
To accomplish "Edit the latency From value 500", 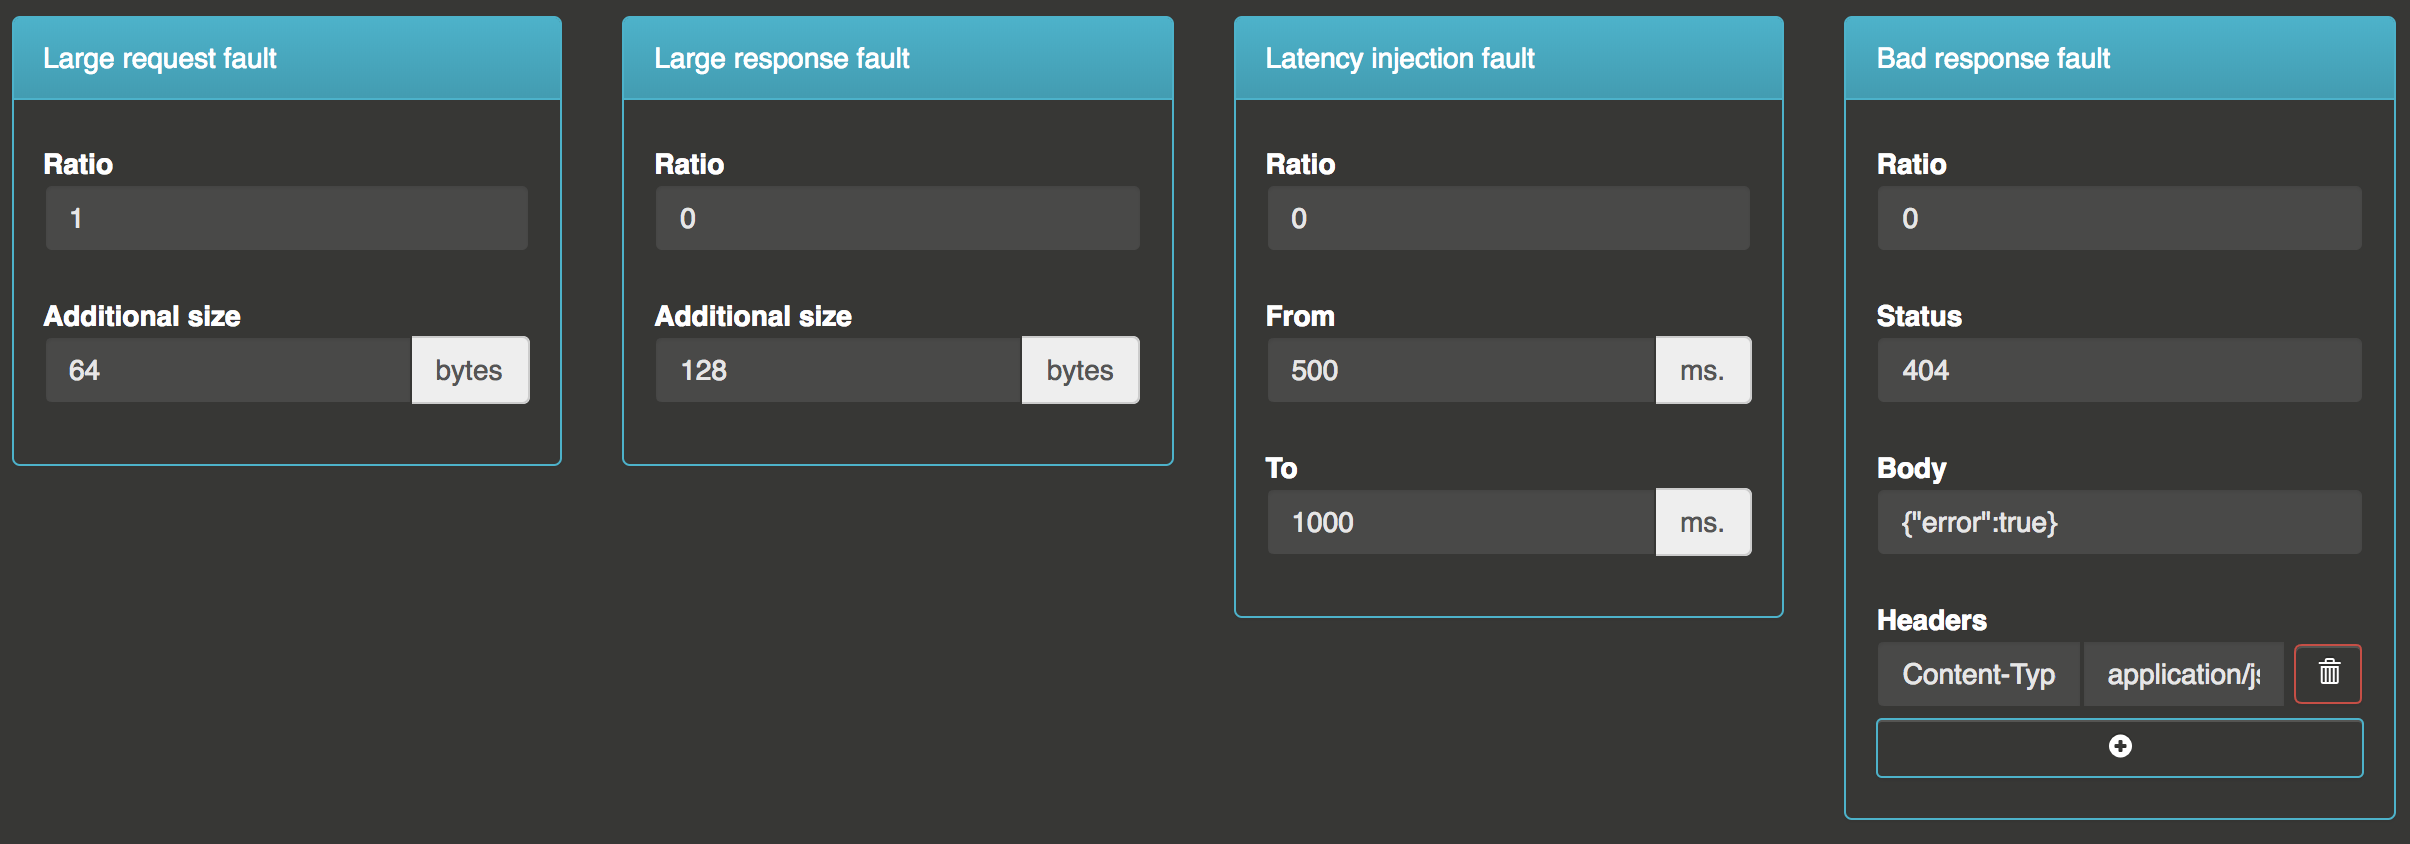I will tap(1461, 370).
